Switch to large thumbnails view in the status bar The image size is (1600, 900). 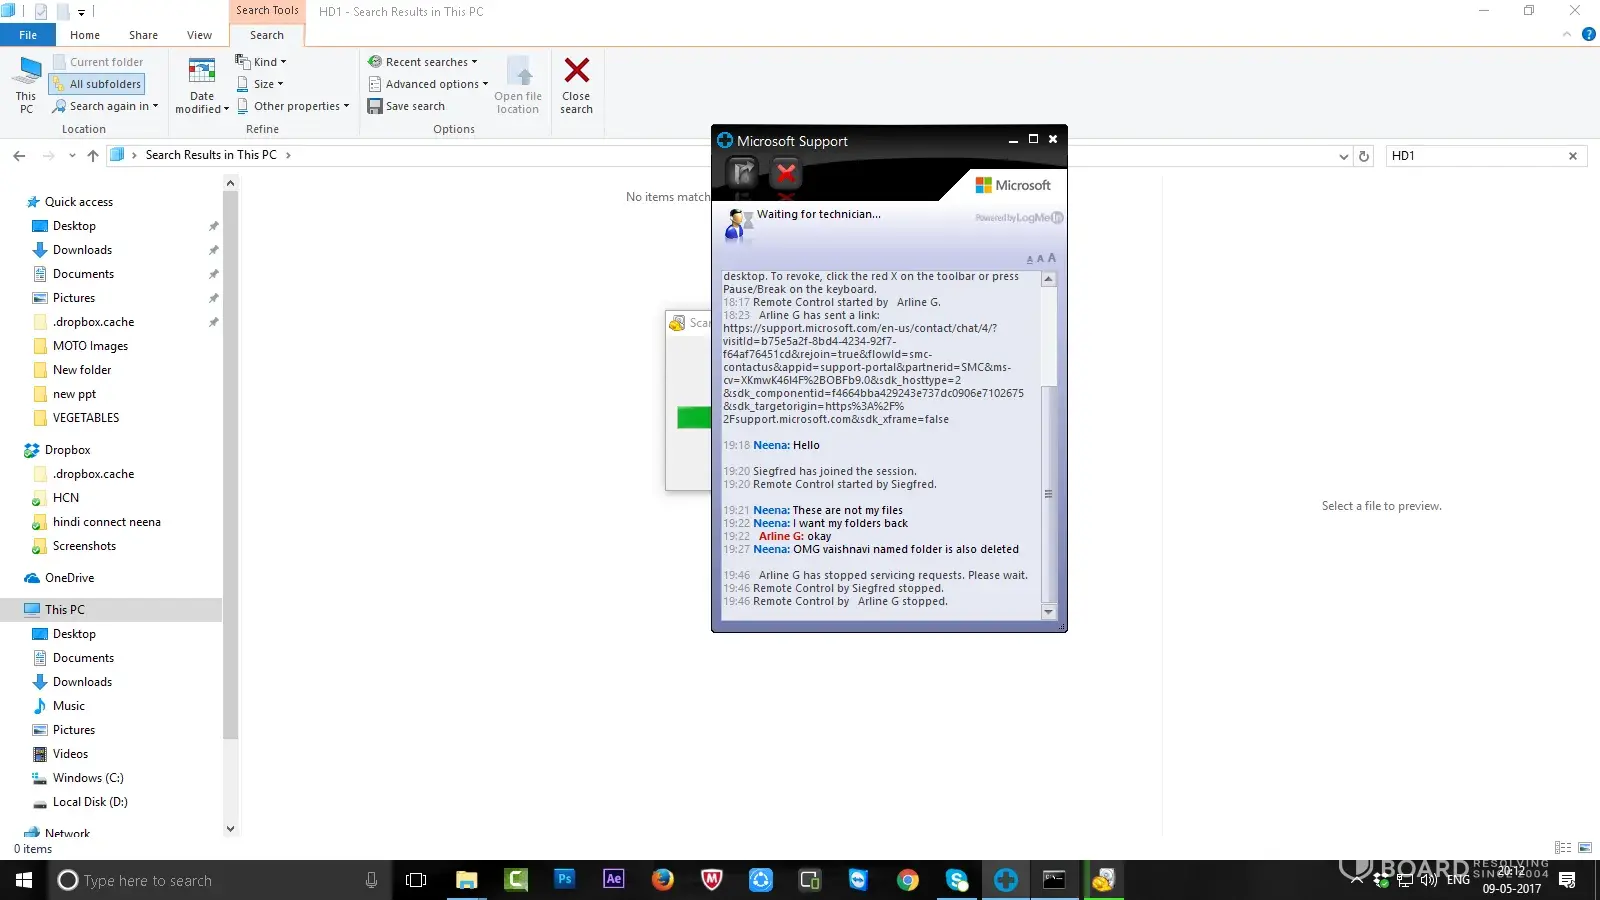pos(1585,848)
